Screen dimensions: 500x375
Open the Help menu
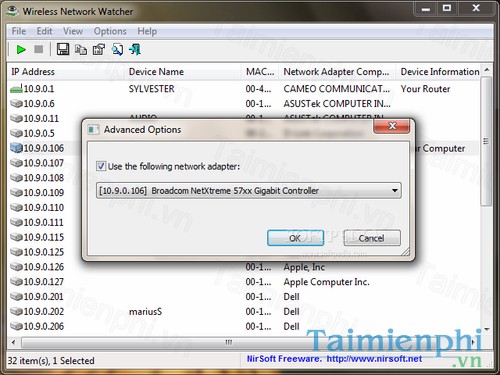coord(147,31)
